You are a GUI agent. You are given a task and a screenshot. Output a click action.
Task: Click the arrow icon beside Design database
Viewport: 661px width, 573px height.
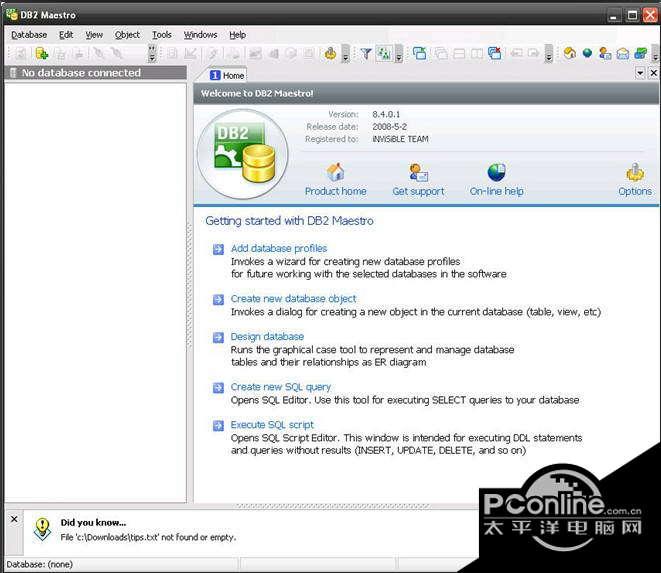click(x=218, y=338)
